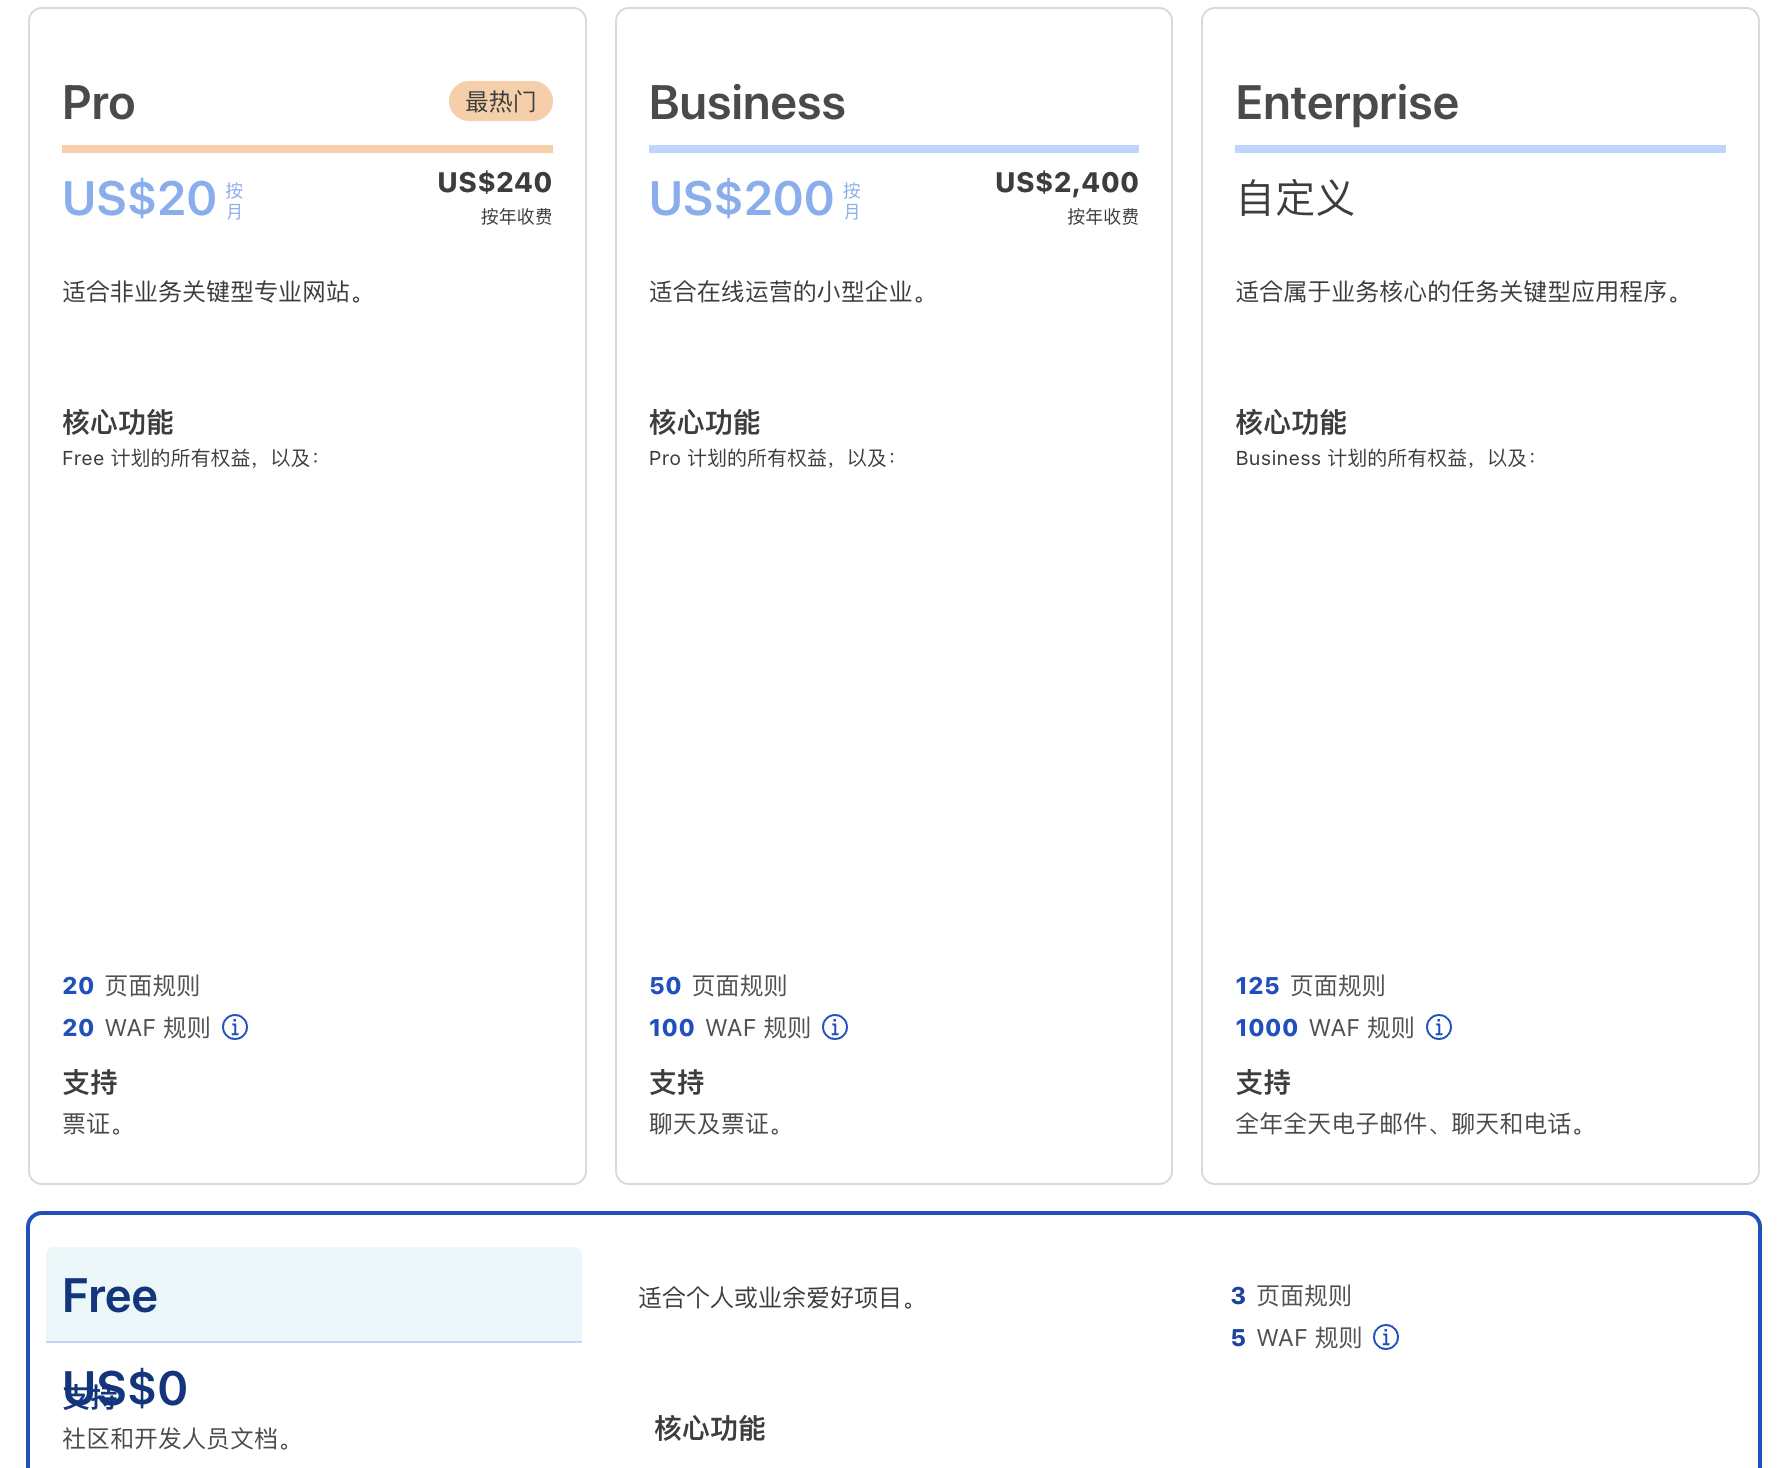Click the 自定义 Enterprise pricing text
Viewport: 1792px width, 1468px height.
(1295, 198)
